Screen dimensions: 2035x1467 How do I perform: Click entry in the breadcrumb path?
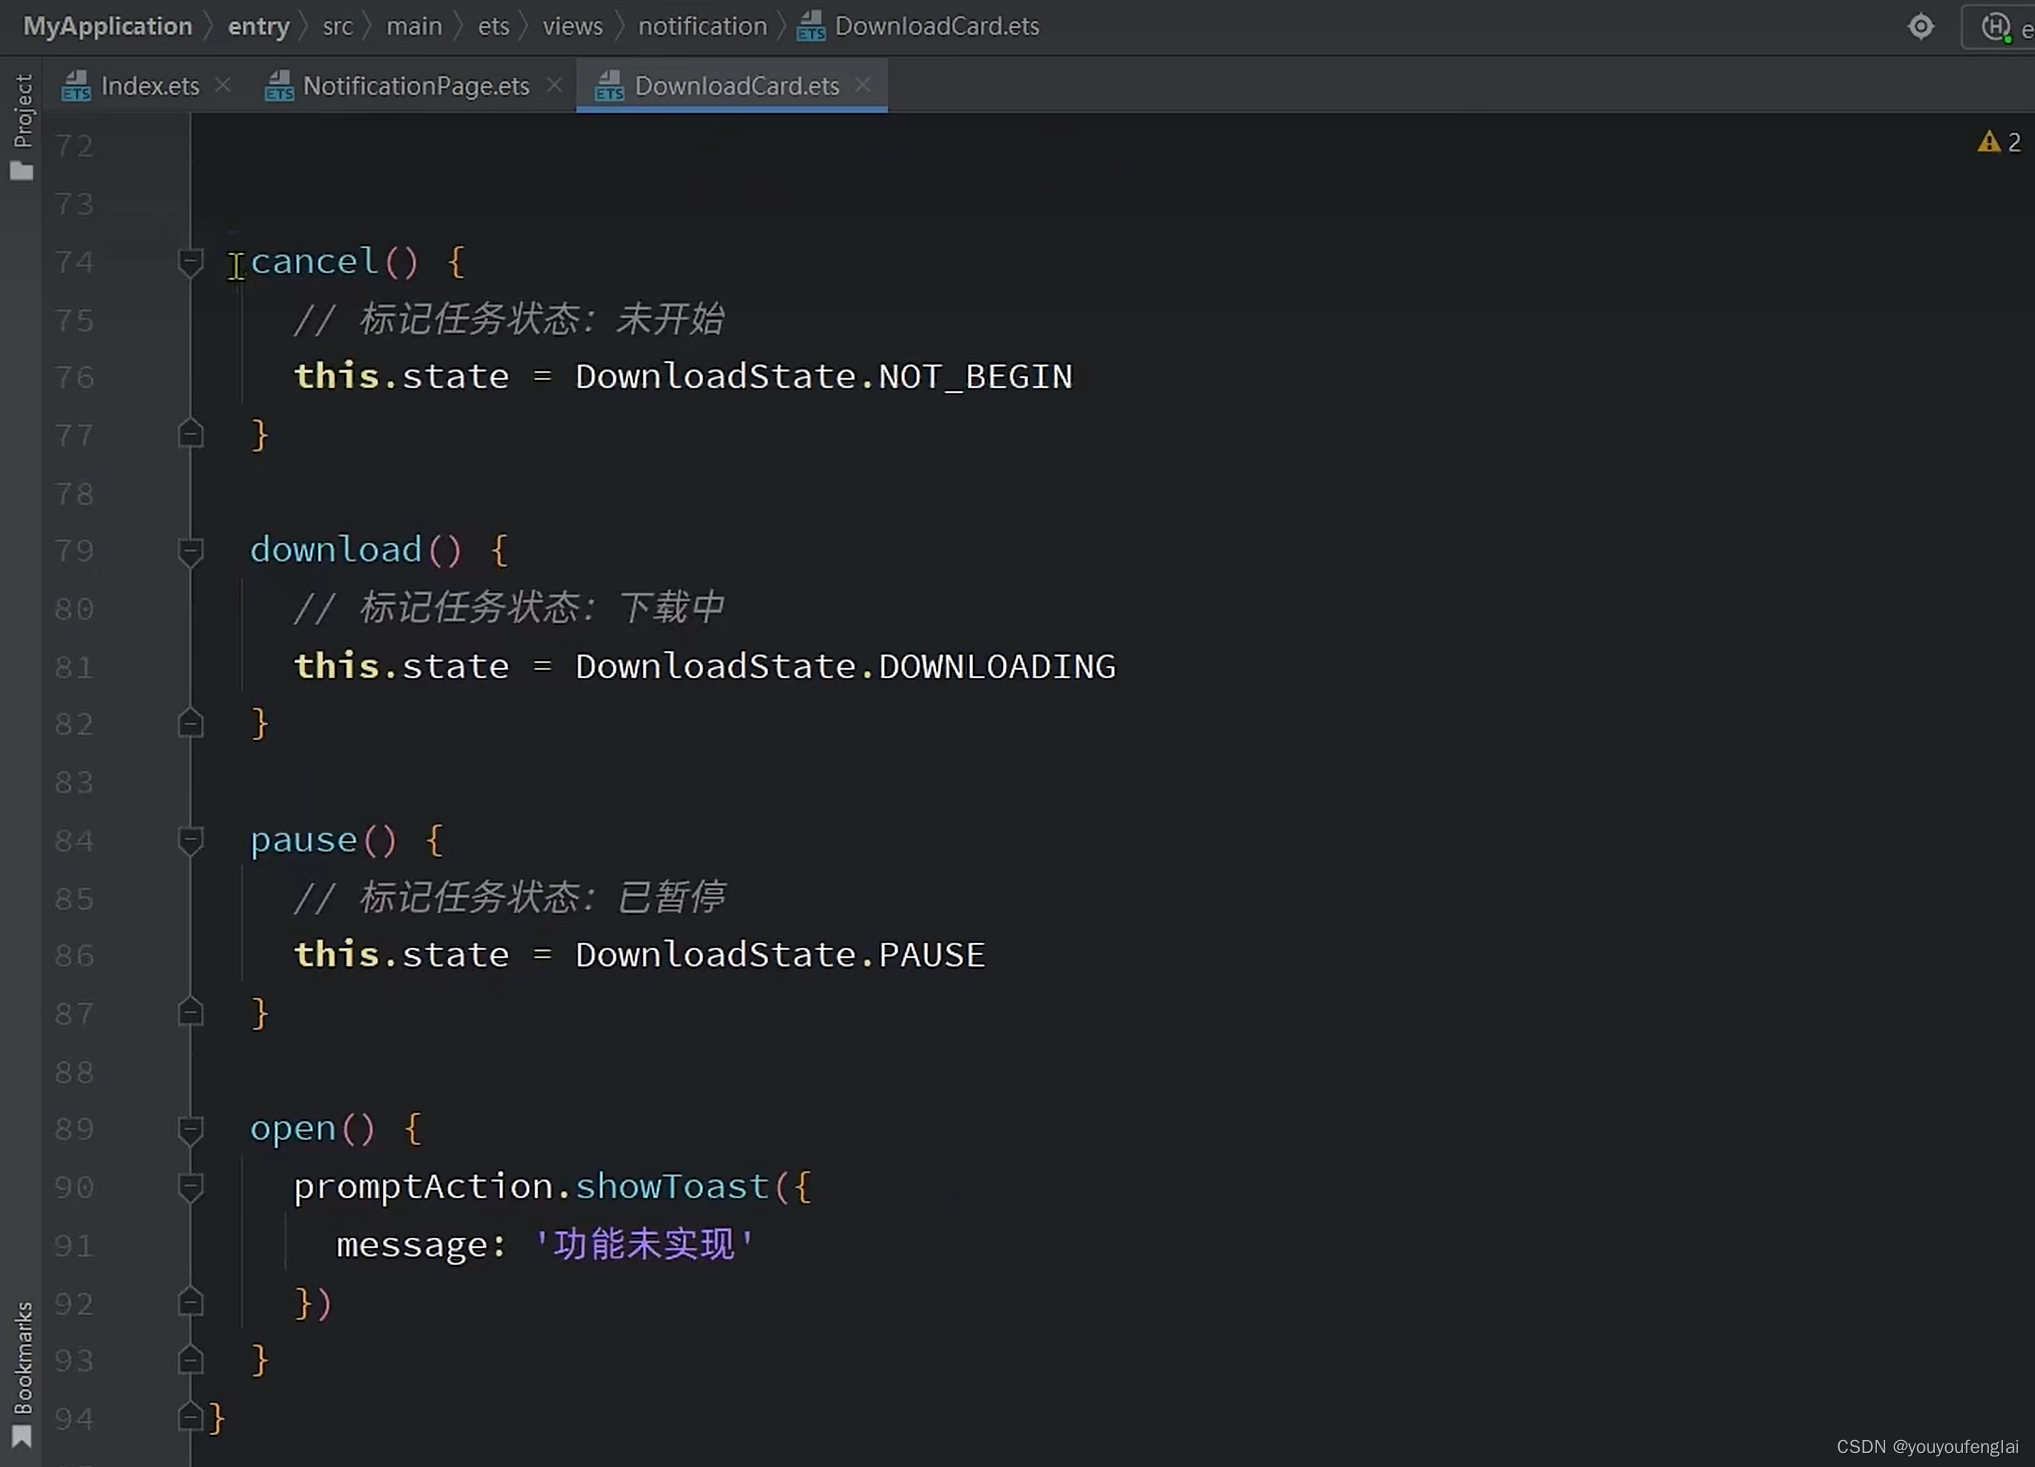click(258, 26)
